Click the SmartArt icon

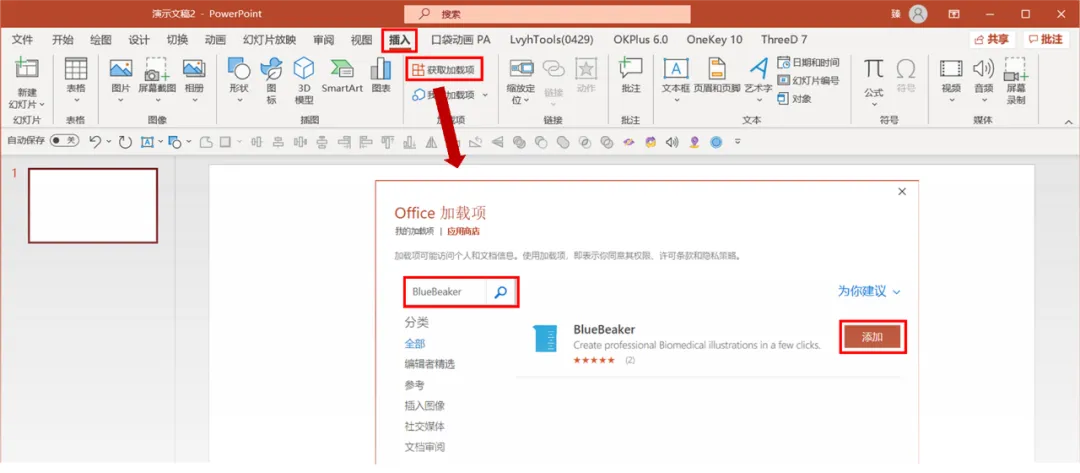point(342,69)
